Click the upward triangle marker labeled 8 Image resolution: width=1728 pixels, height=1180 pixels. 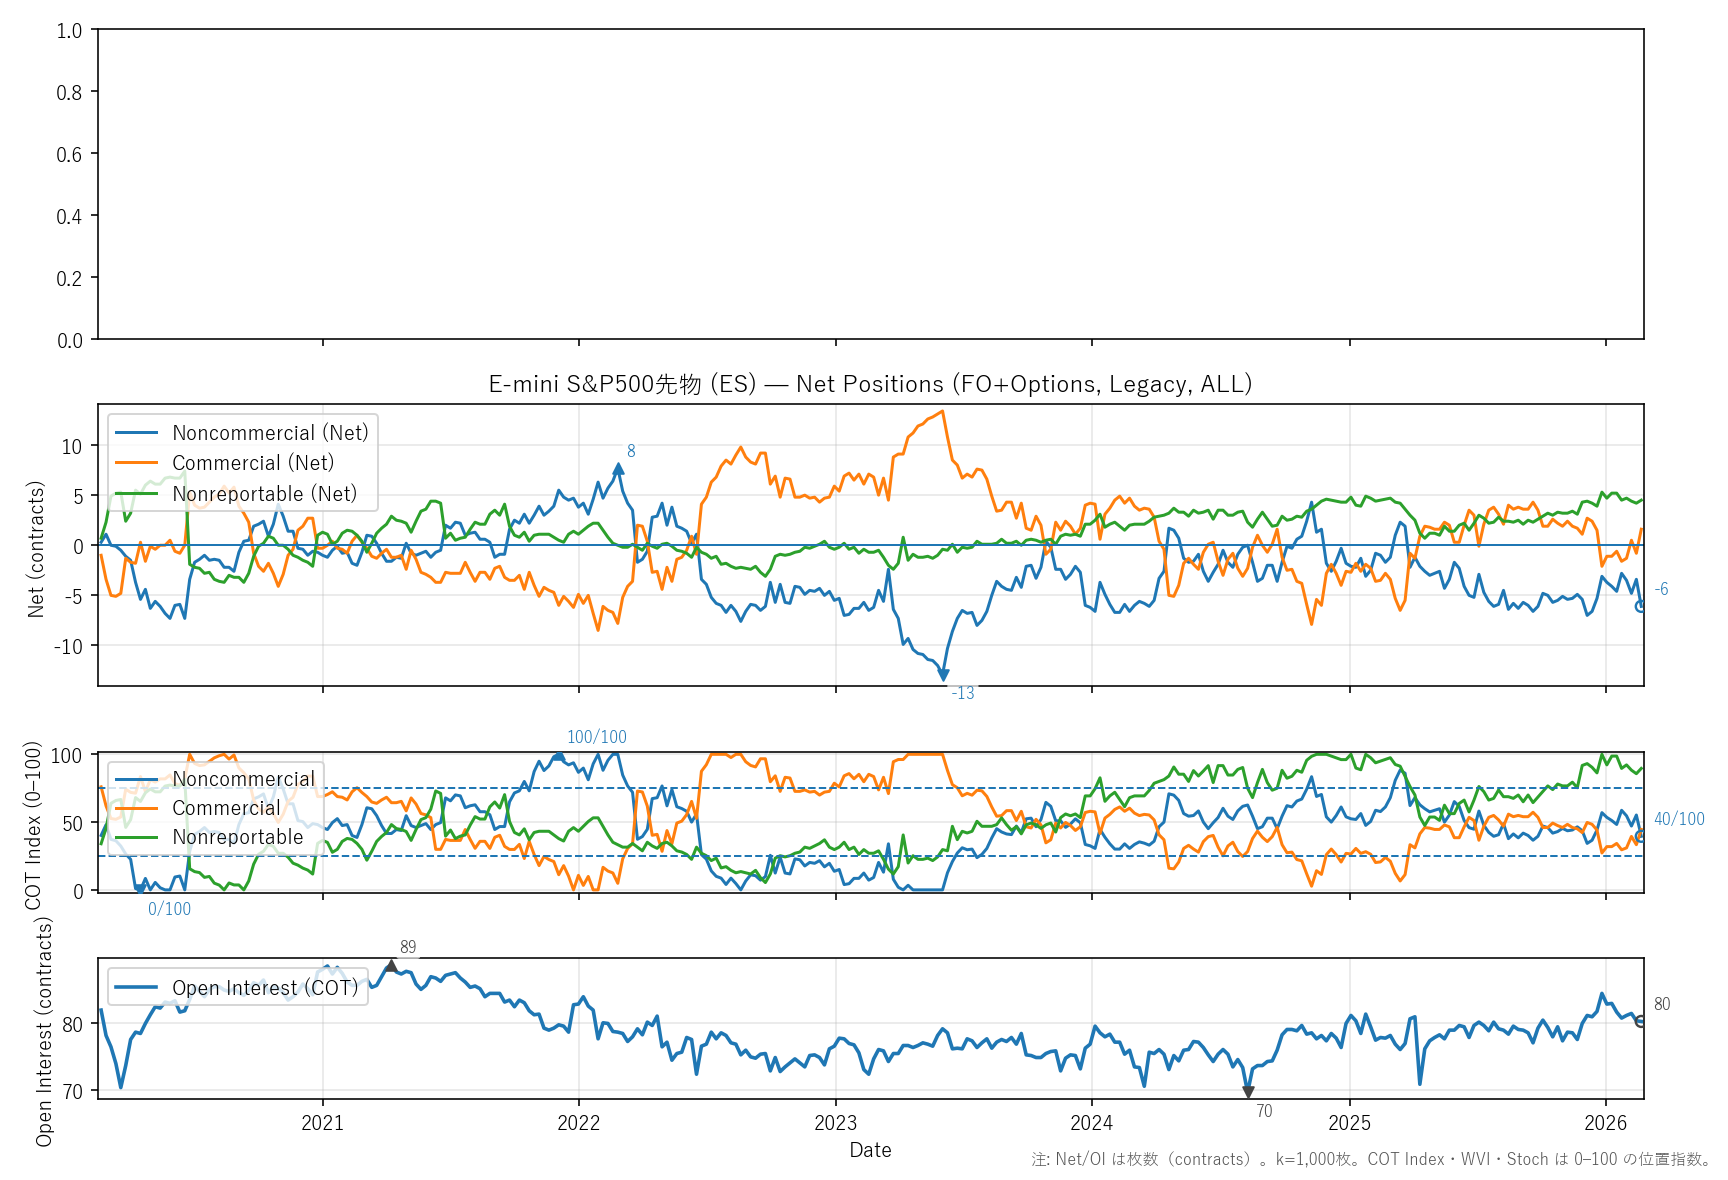pyautogui.click(x=618, y=468)
